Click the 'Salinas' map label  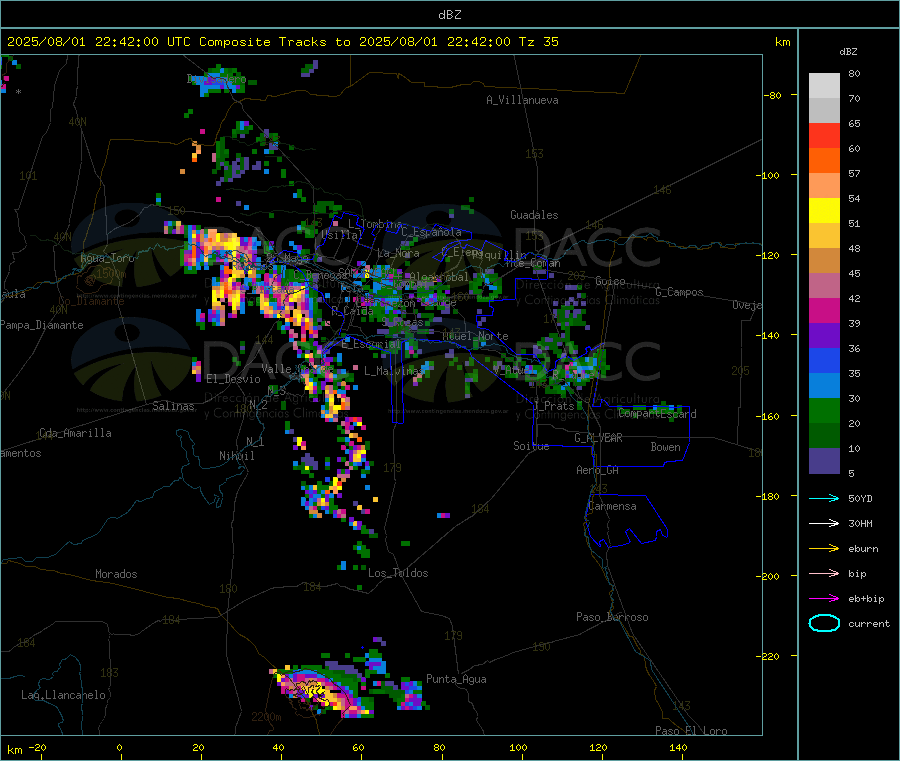point(173,406)
